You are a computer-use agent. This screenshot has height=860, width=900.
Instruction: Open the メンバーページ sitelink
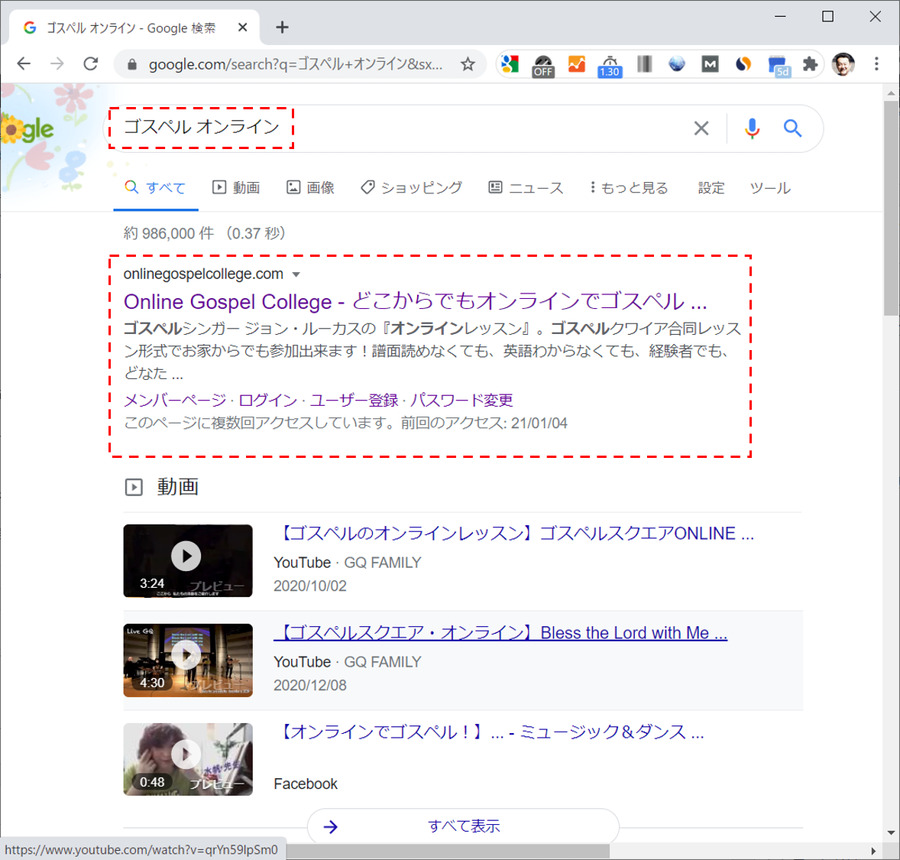pyautogui.click(x=175, y=400)
